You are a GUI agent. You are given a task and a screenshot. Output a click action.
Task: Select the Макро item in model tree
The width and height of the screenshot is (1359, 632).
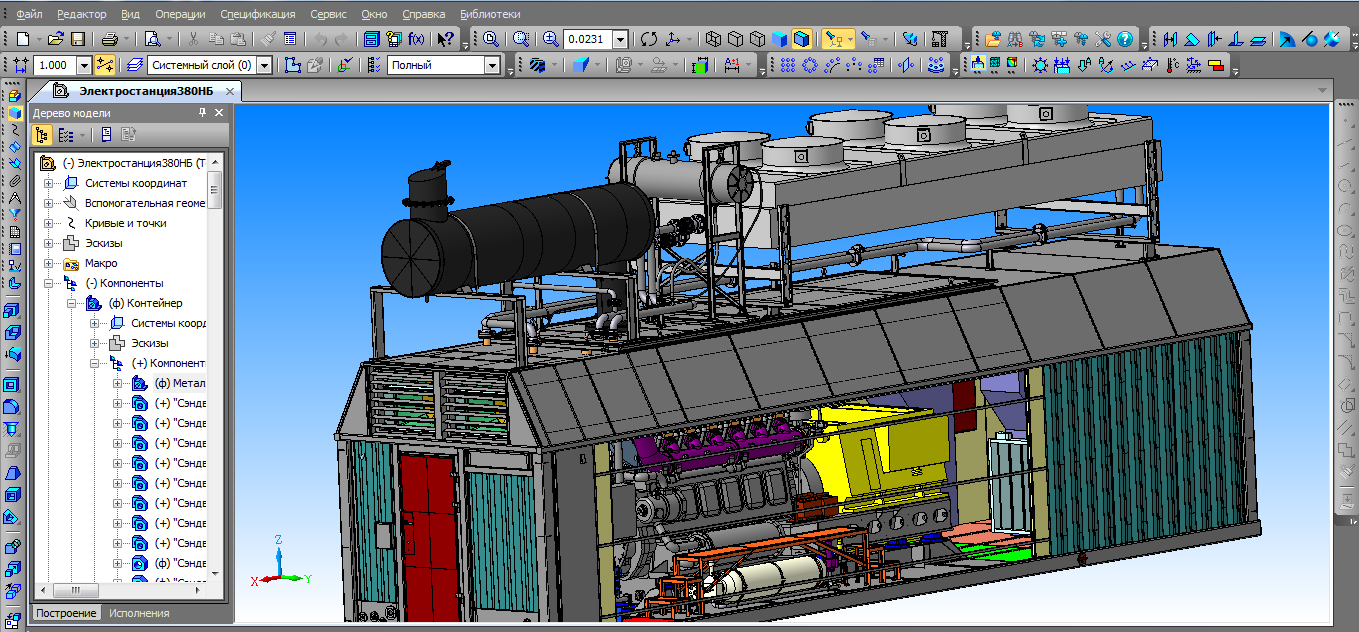(100, 263)
